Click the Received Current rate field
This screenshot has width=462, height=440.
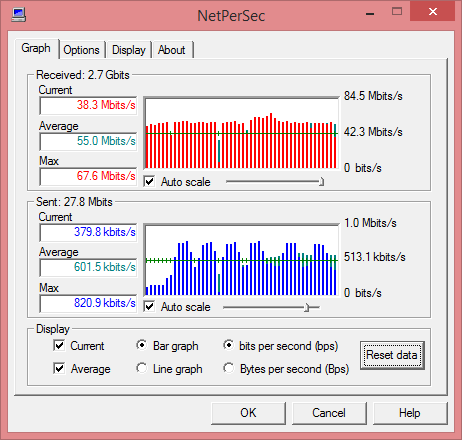(88, 105)
